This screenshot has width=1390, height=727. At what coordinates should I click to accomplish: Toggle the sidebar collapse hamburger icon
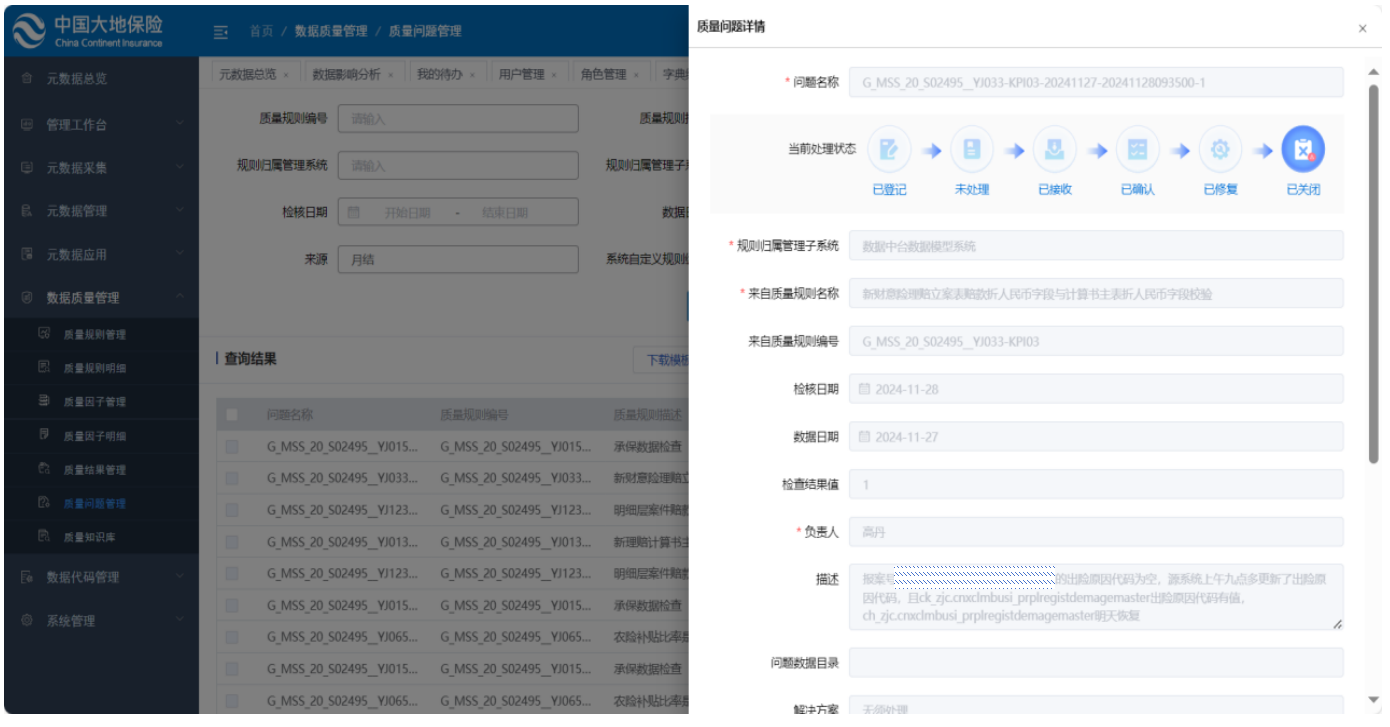pos(221,31)
